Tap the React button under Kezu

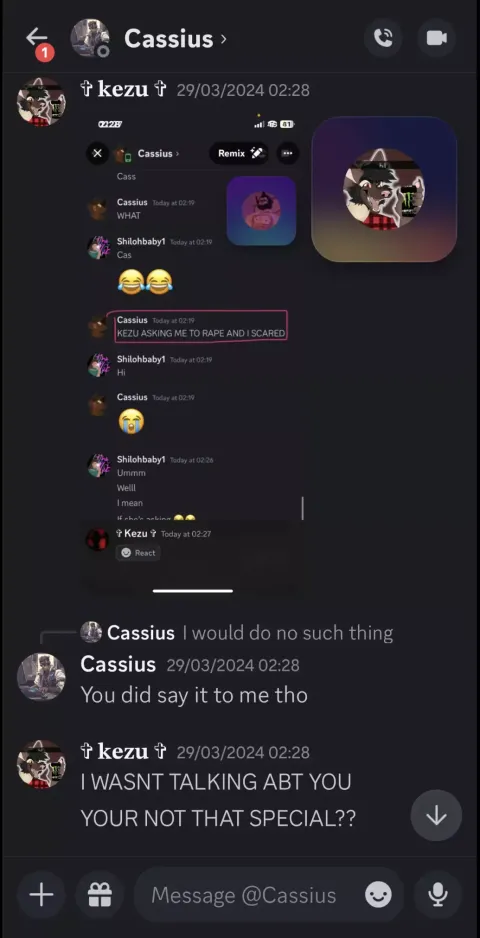138,553
